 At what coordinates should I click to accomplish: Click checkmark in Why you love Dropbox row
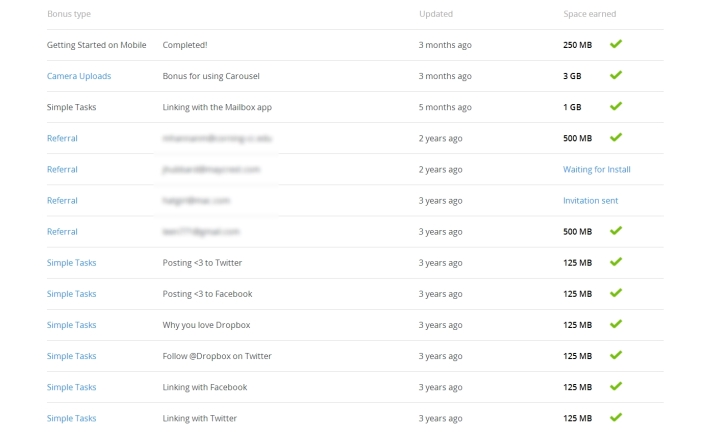(x=616, y=324)
